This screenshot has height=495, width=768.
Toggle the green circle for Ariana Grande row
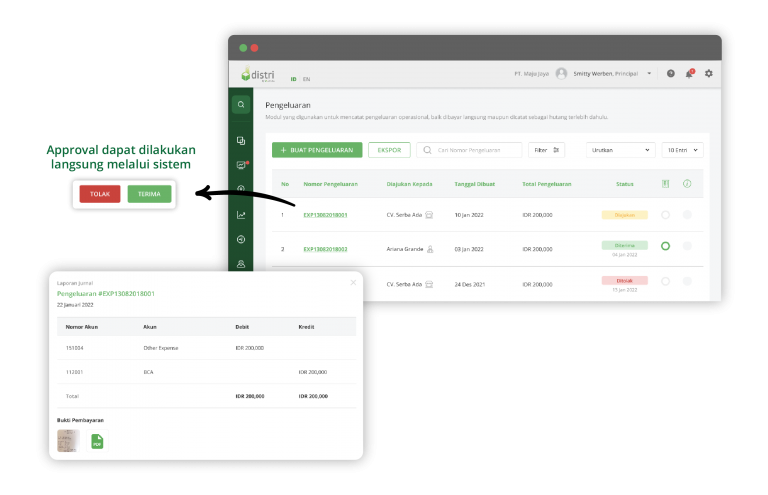pos(666,246)
